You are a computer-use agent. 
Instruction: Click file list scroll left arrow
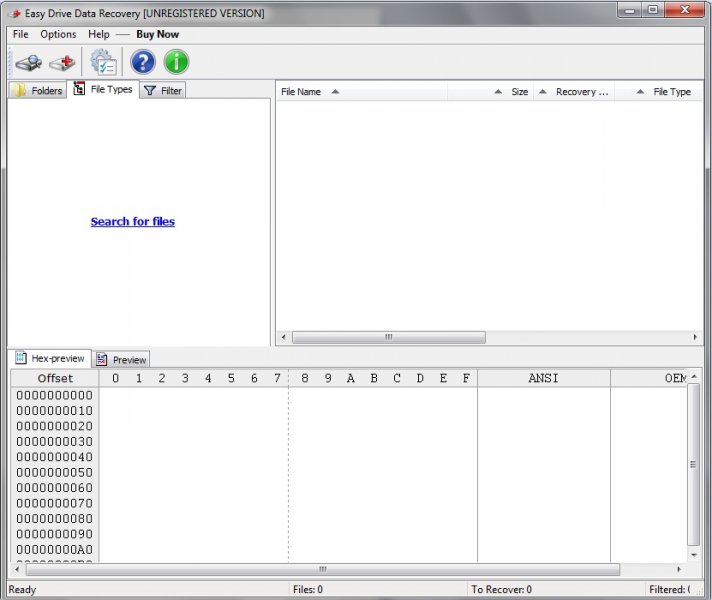(284, 337)
